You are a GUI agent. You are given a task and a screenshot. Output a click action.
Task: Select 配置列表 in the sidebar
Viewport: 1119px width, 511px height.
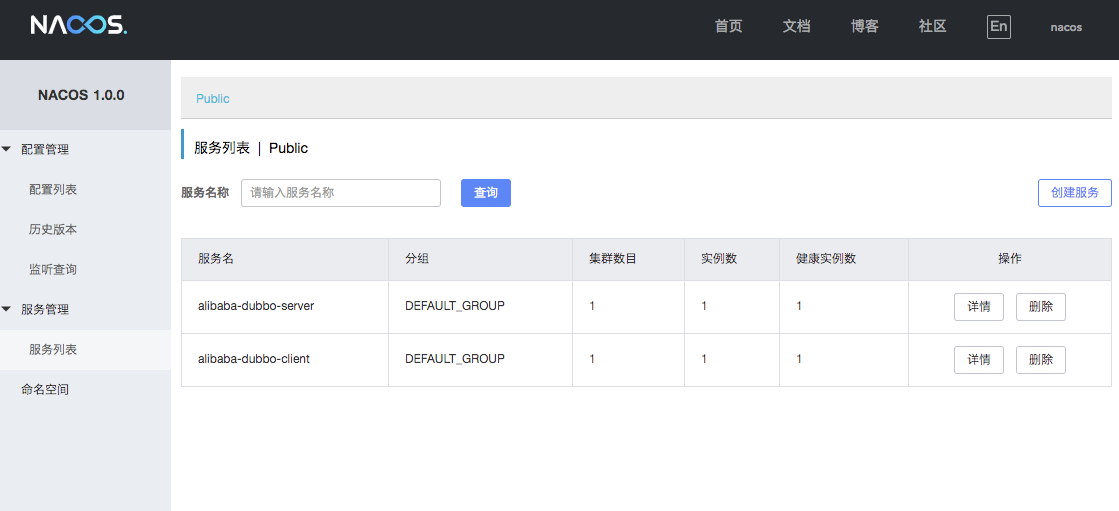click(x=53, y=189)
